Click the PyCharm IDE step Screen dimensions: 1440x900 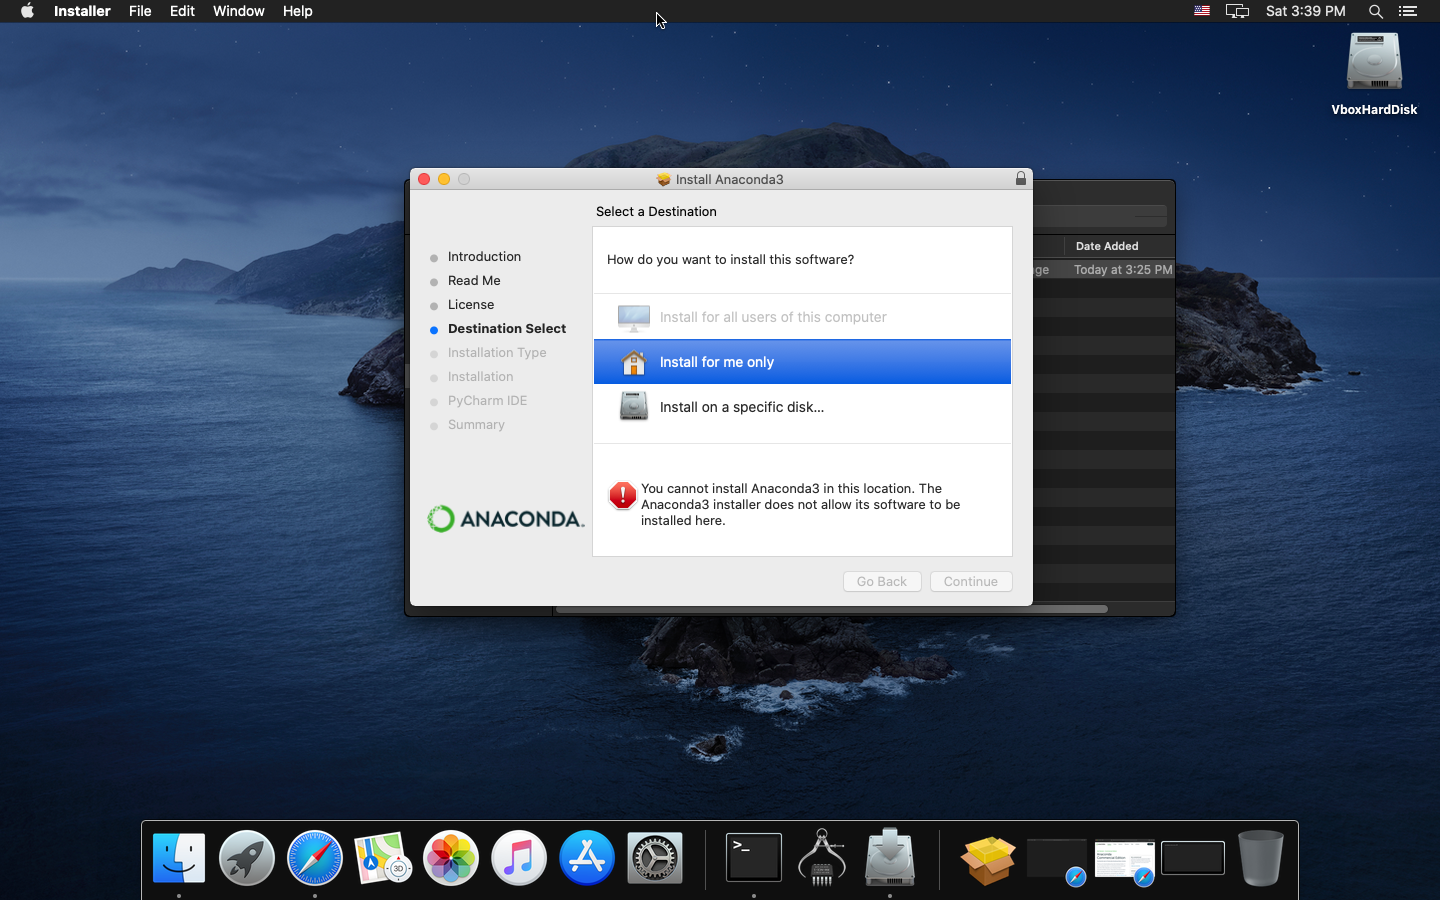point(487,401)
